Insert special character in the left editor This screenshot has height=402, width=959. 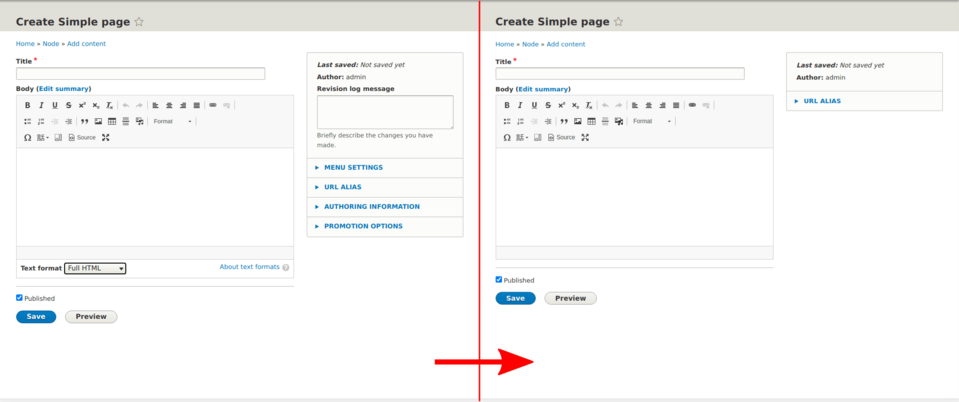27,137
